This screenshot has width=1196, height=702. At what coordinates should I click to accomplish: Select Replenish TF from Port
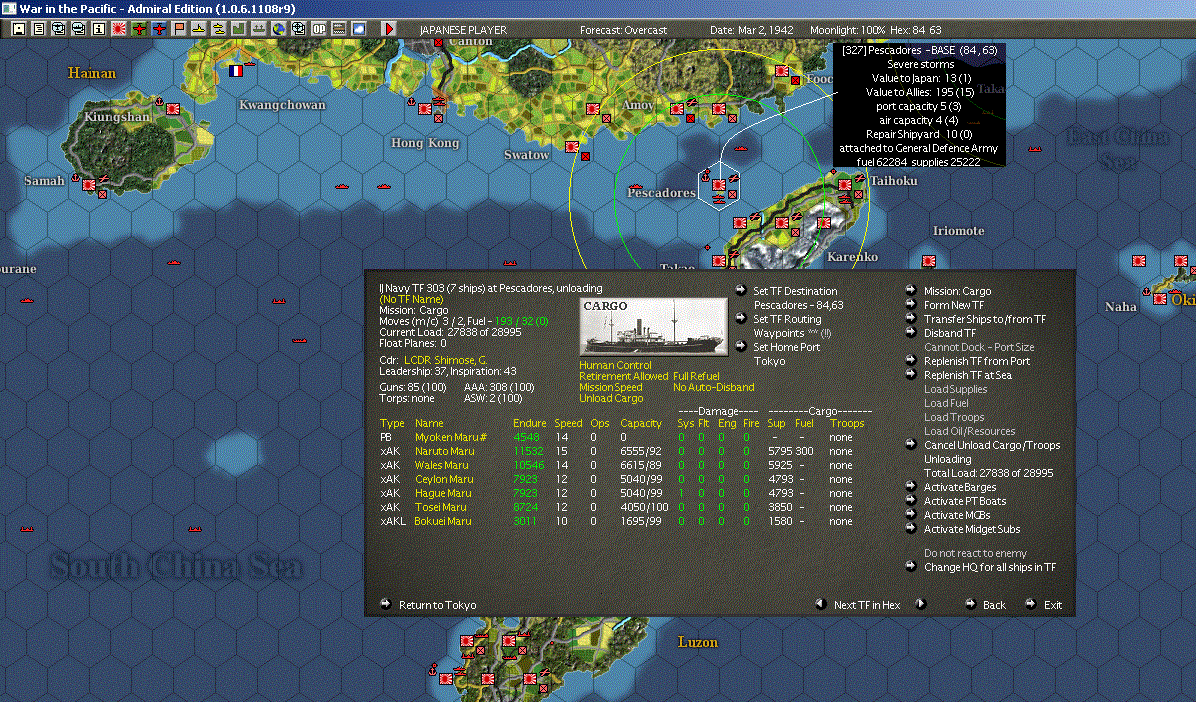(x=976, y=361)
